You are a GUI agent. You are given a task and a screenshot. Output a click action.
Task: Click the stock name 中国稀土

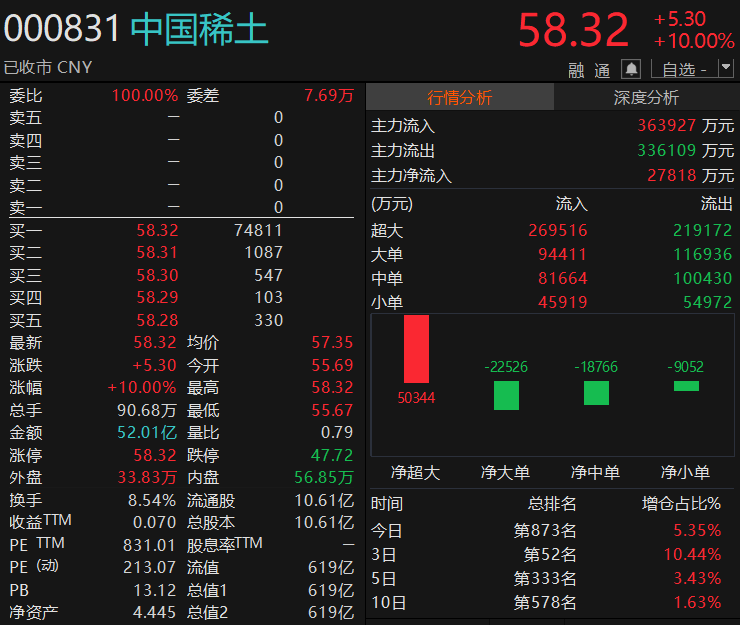199,29
